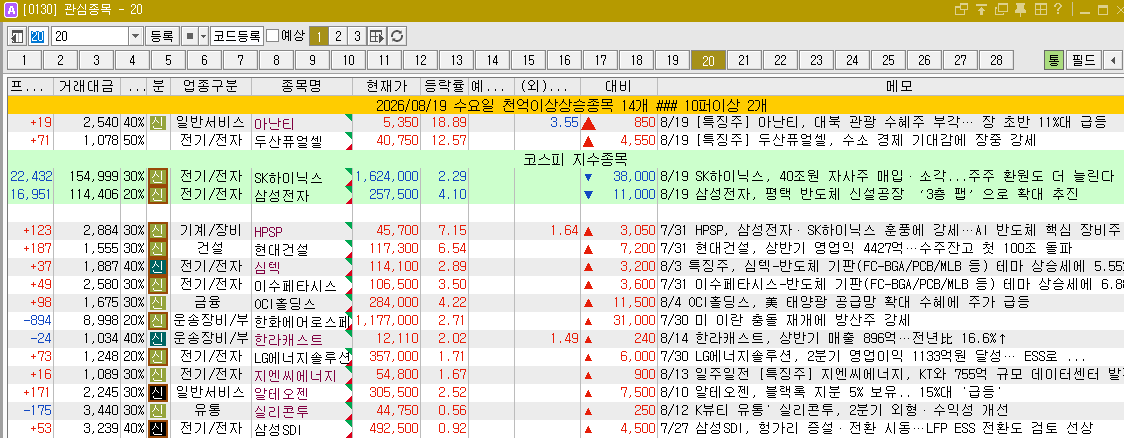Viewport: 1124px width, 438px height.
Task: Click the price 1,624,000 for SK하이닉스
Action: [387, 176]
